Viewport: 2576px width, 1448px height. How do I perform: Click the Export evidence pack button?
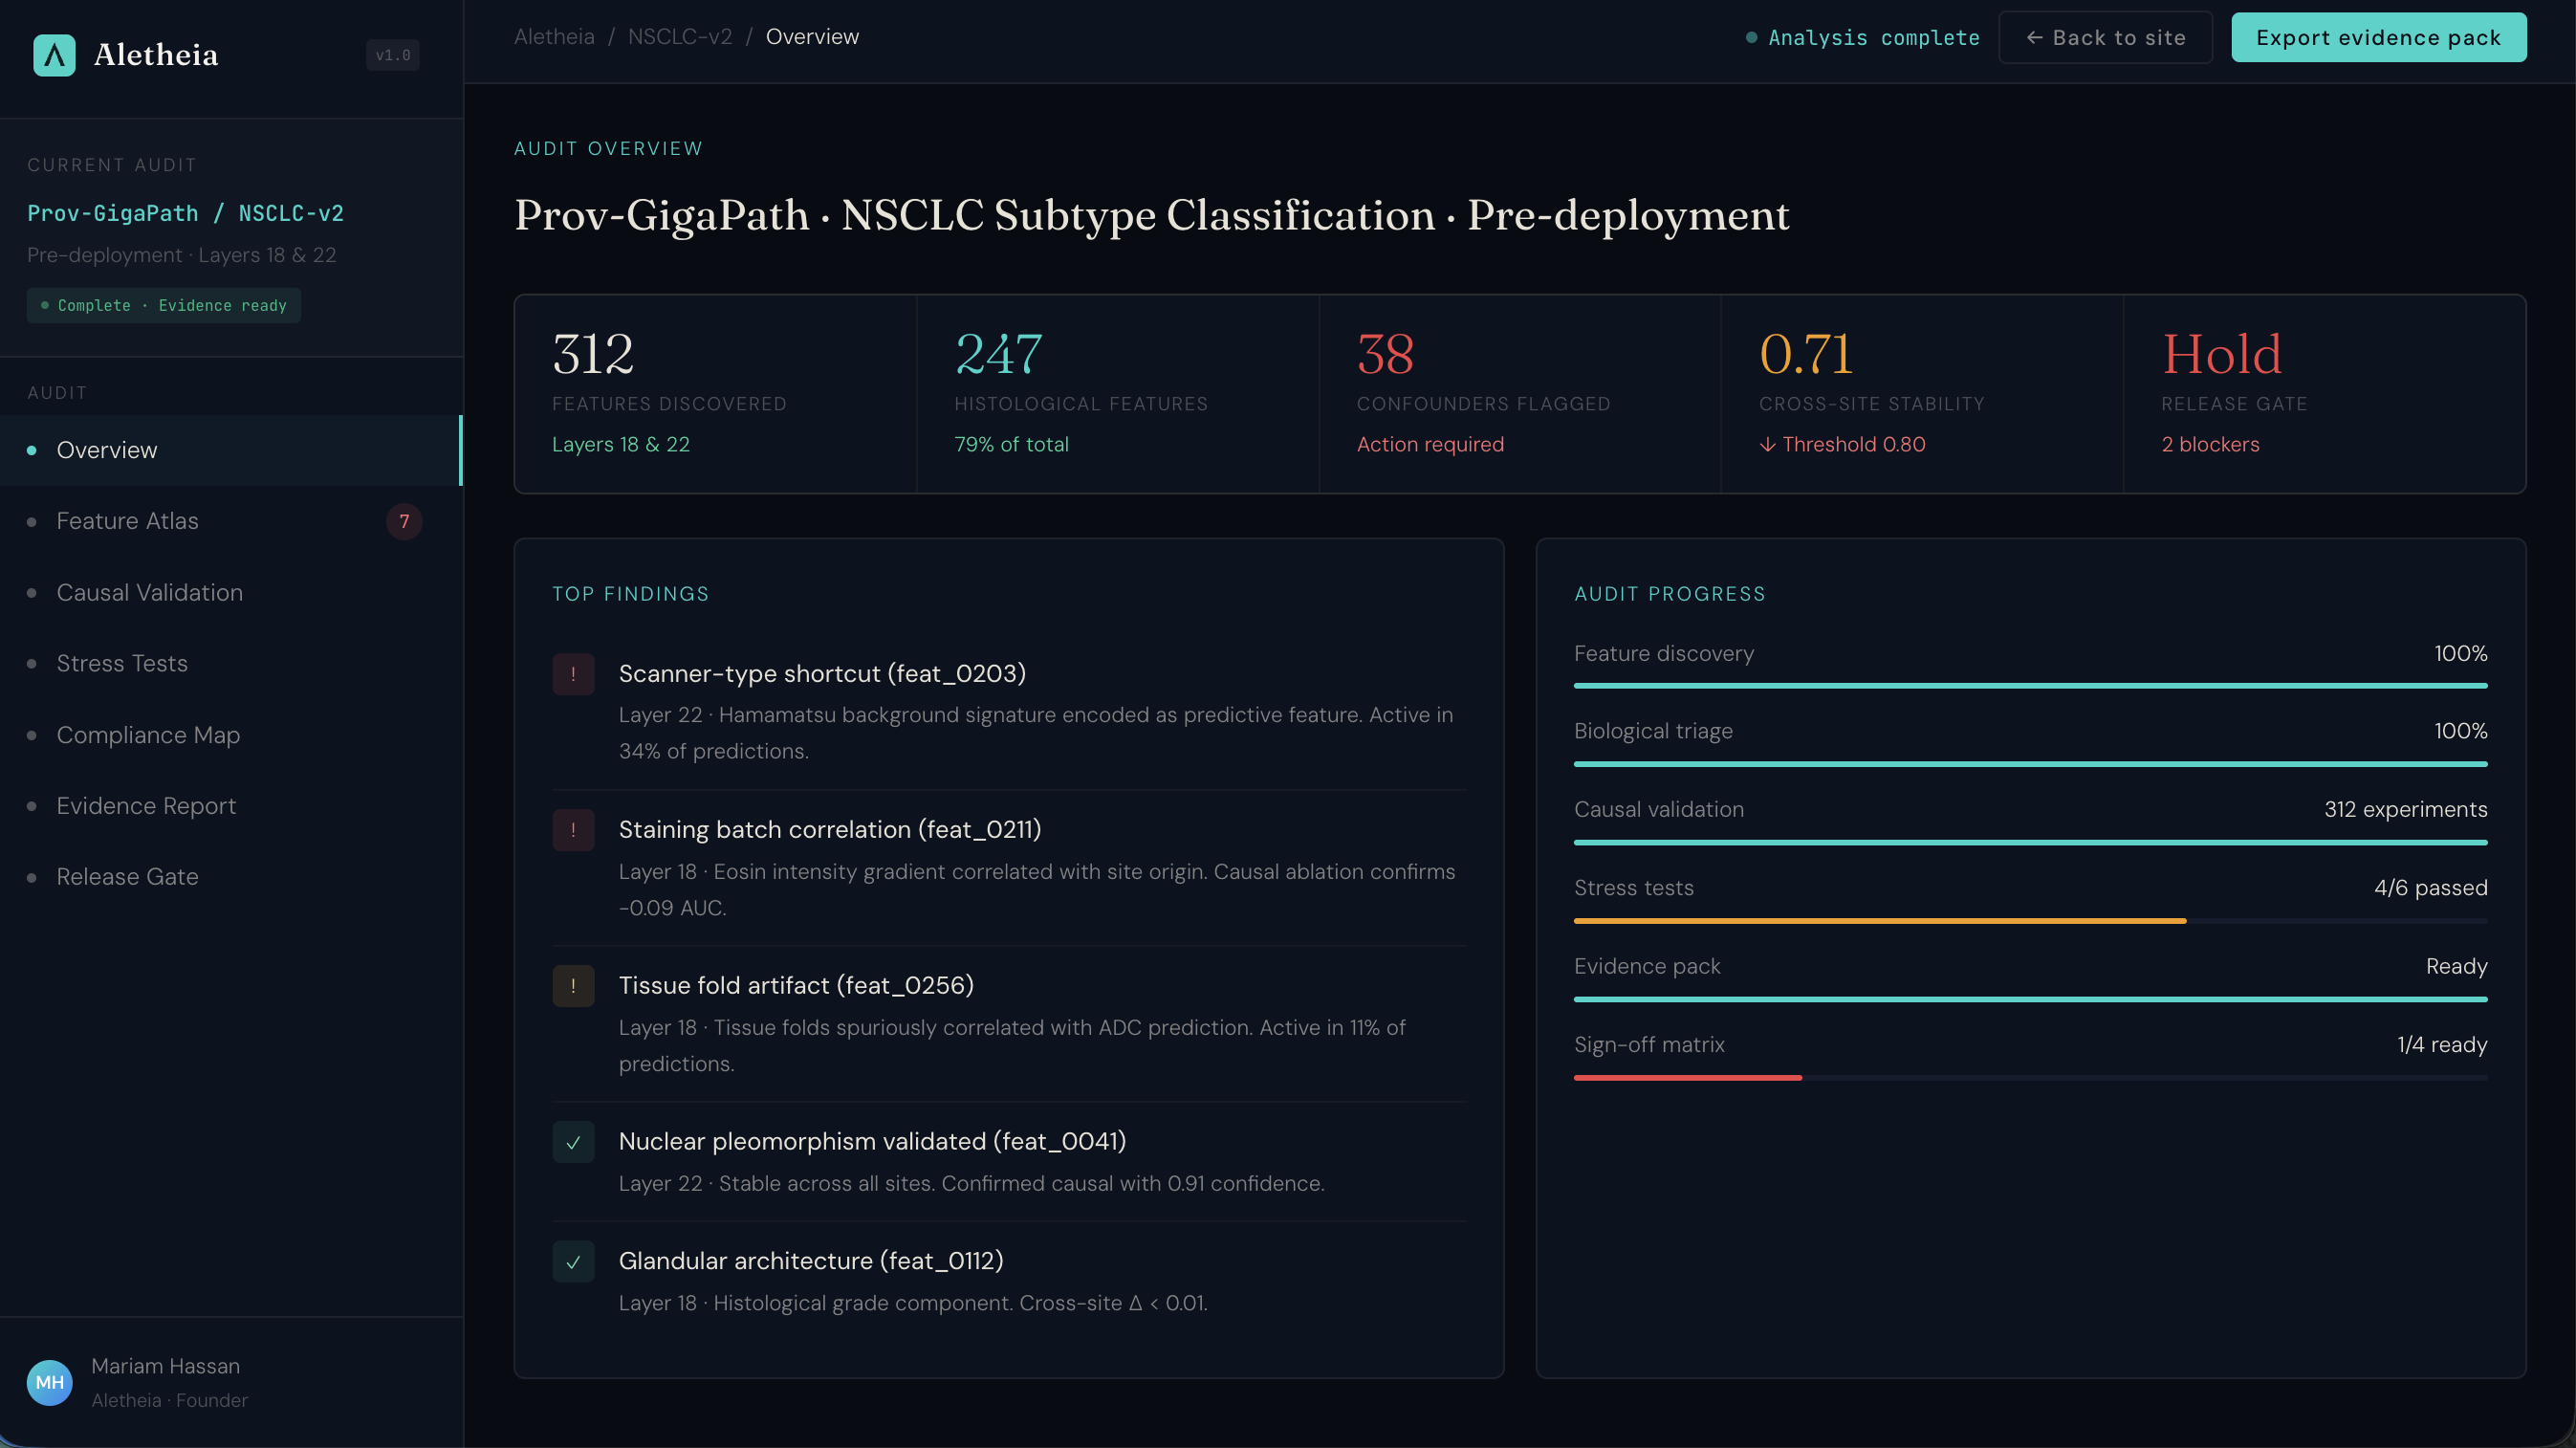pos(2378,37)
